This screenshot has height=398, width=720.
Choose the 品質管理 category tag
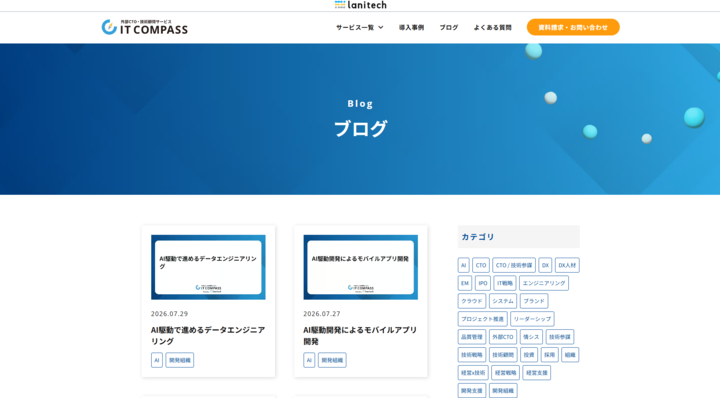[x=472, y=336]
